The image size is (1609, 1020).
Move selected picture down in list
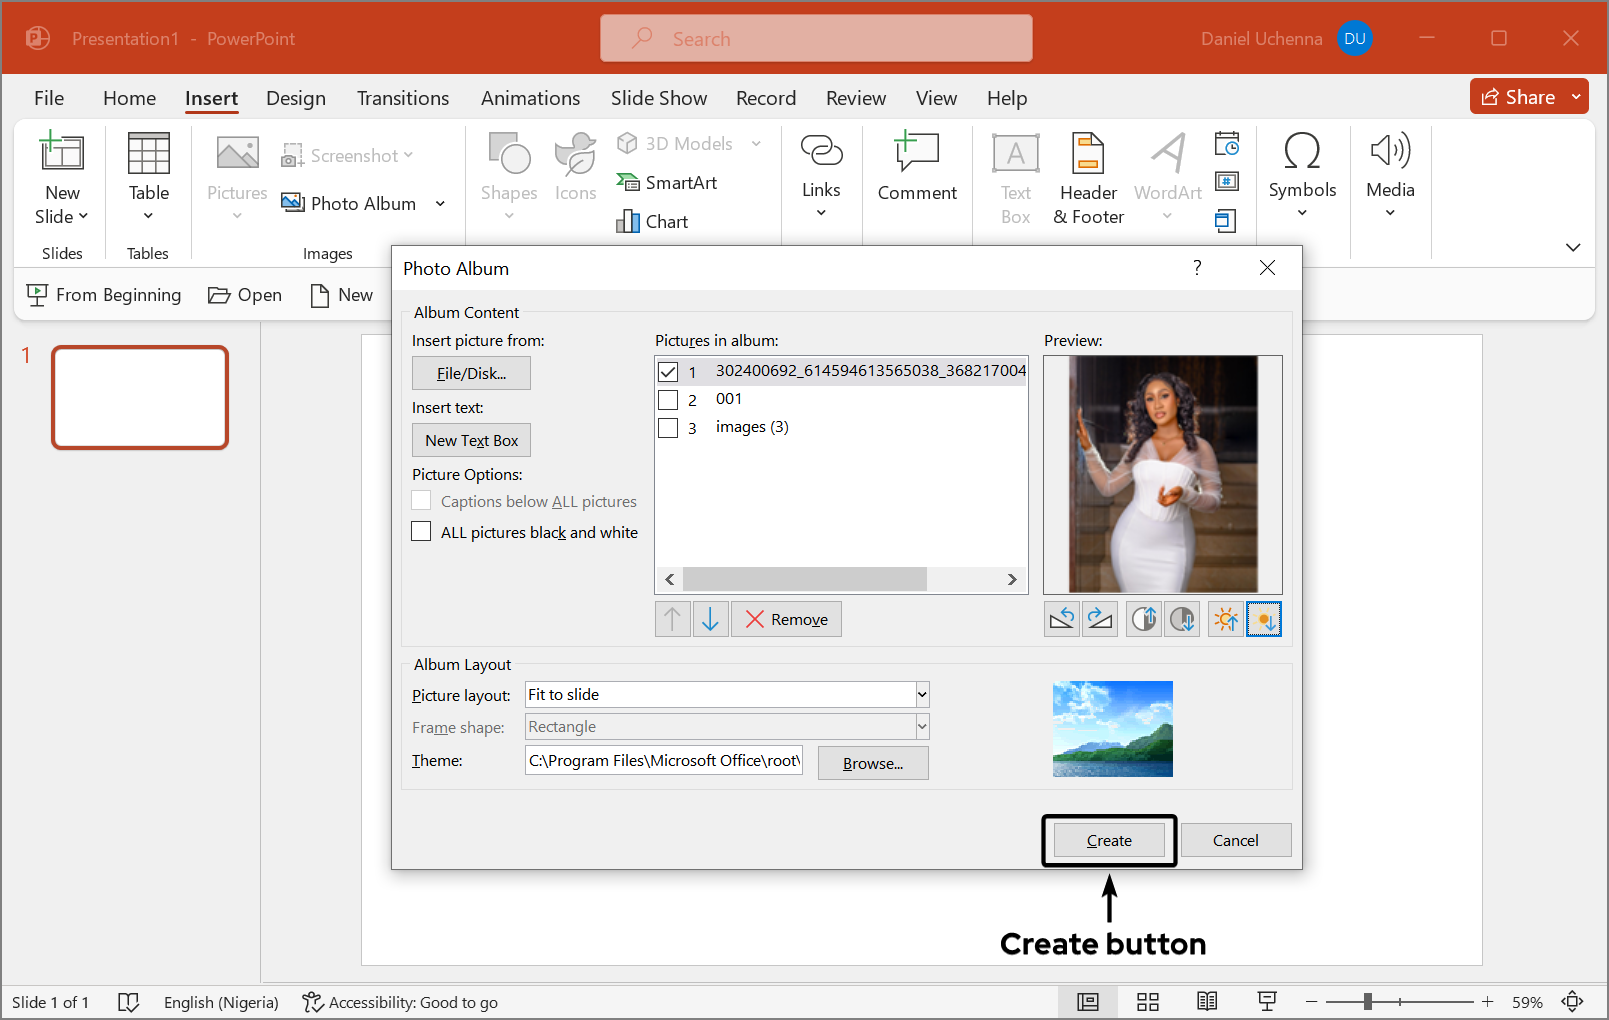coord(710,620)
